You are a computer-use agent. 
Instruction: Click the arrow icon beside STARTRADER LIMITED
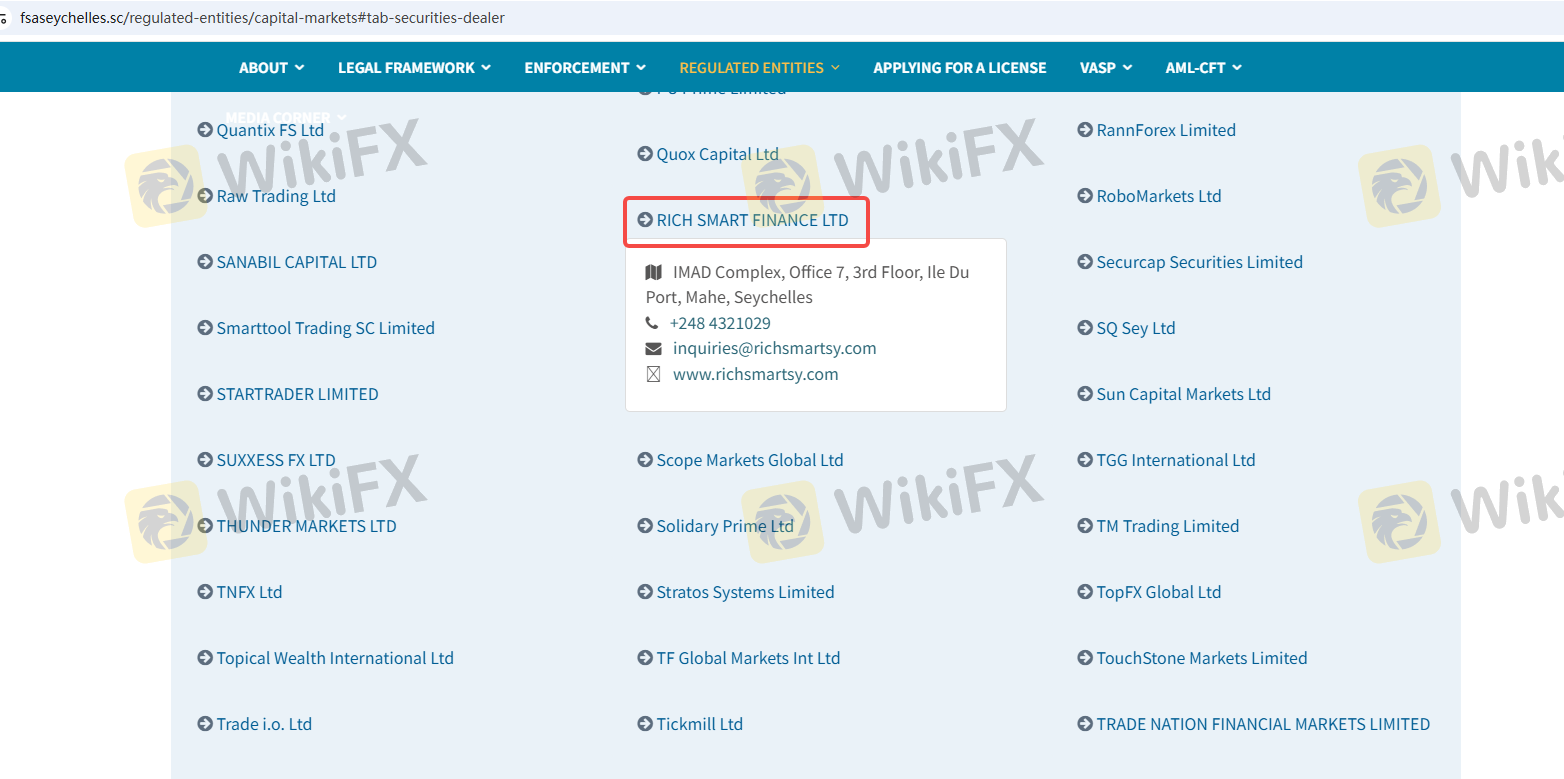click(x=205, y=394)
